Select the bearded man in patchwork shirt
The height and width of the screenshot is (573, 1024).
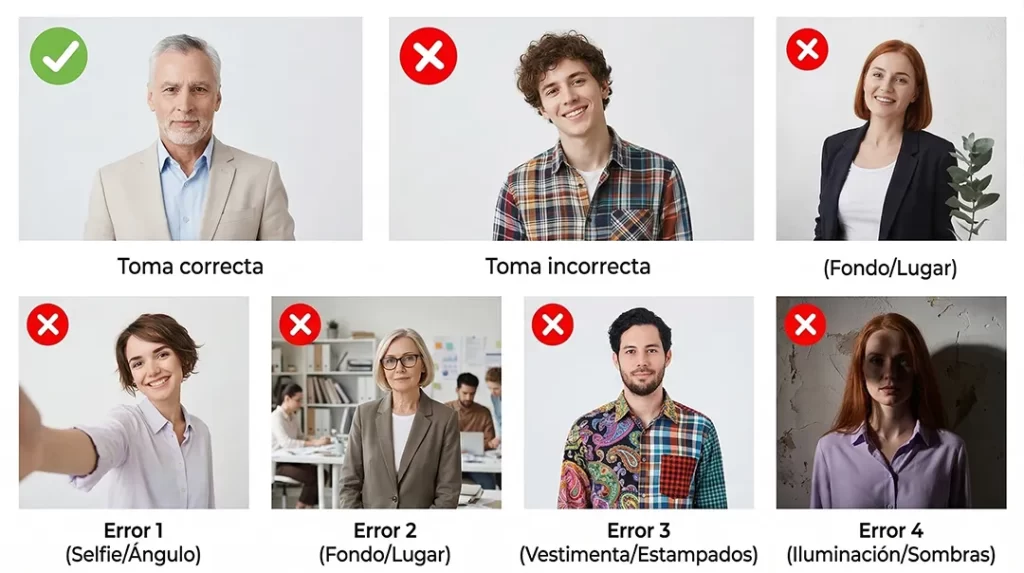[x=639, y=402]
